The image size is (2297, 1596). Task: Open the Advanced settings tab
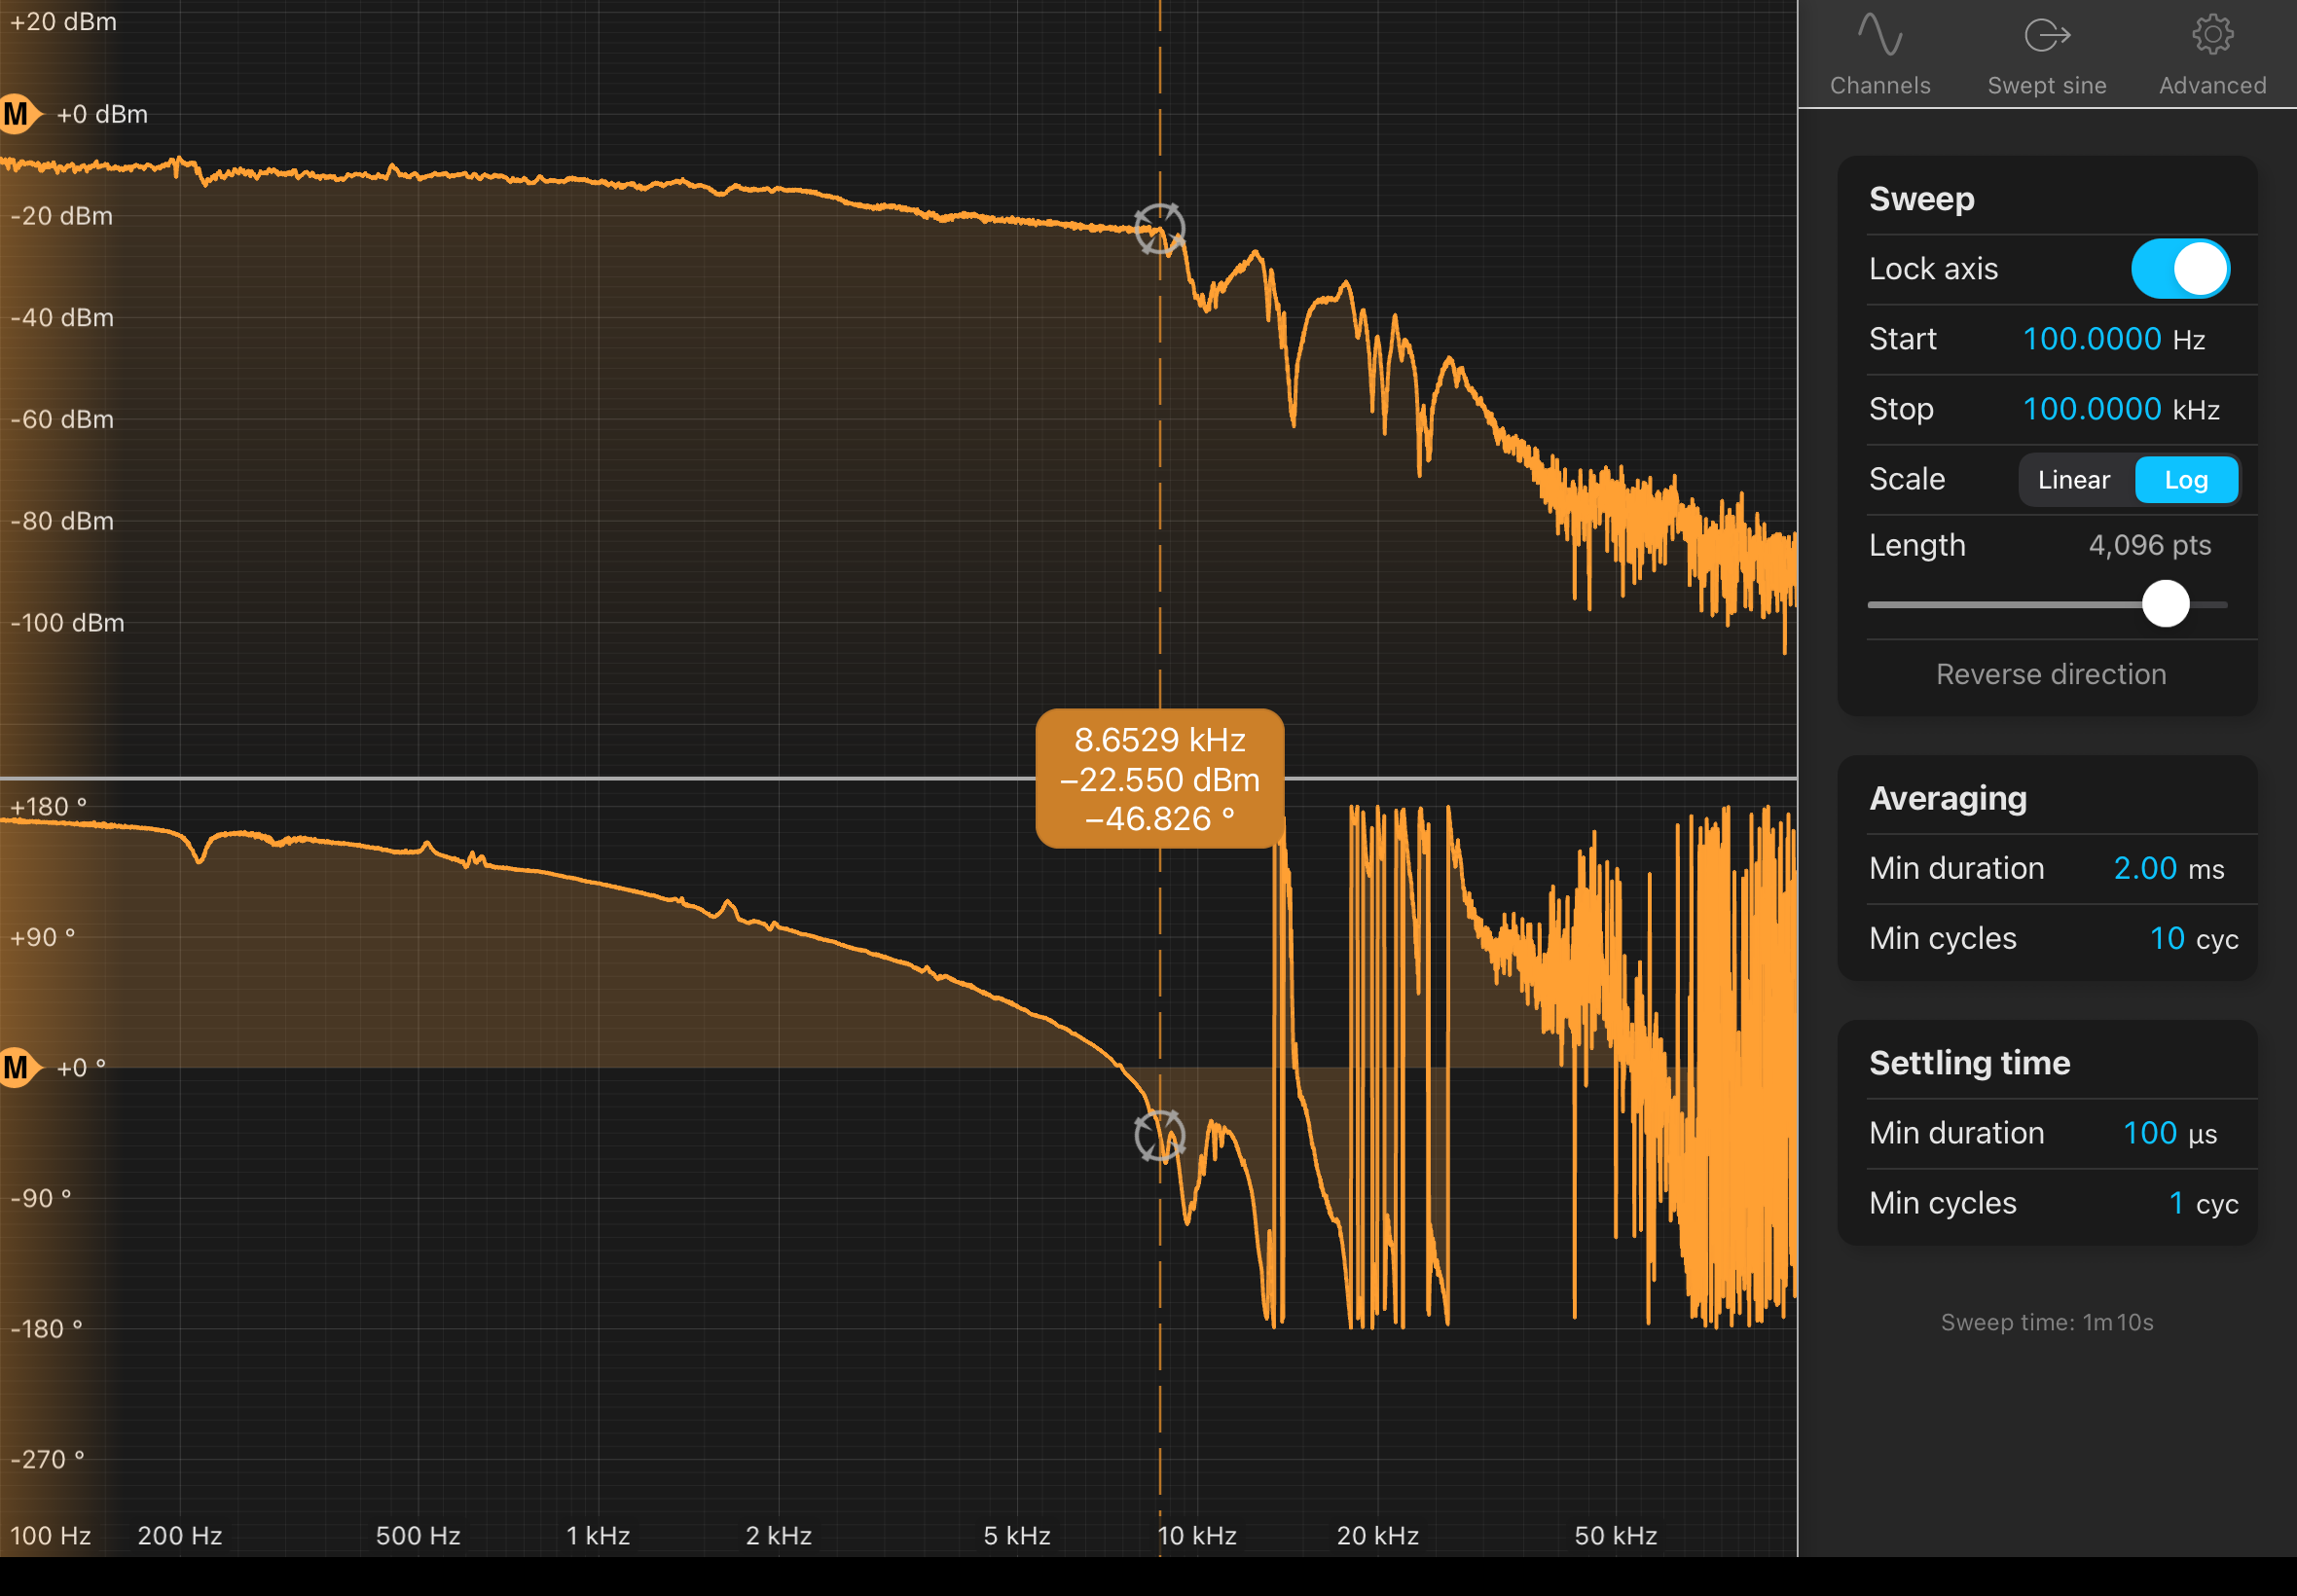(x=2212, y=55)
